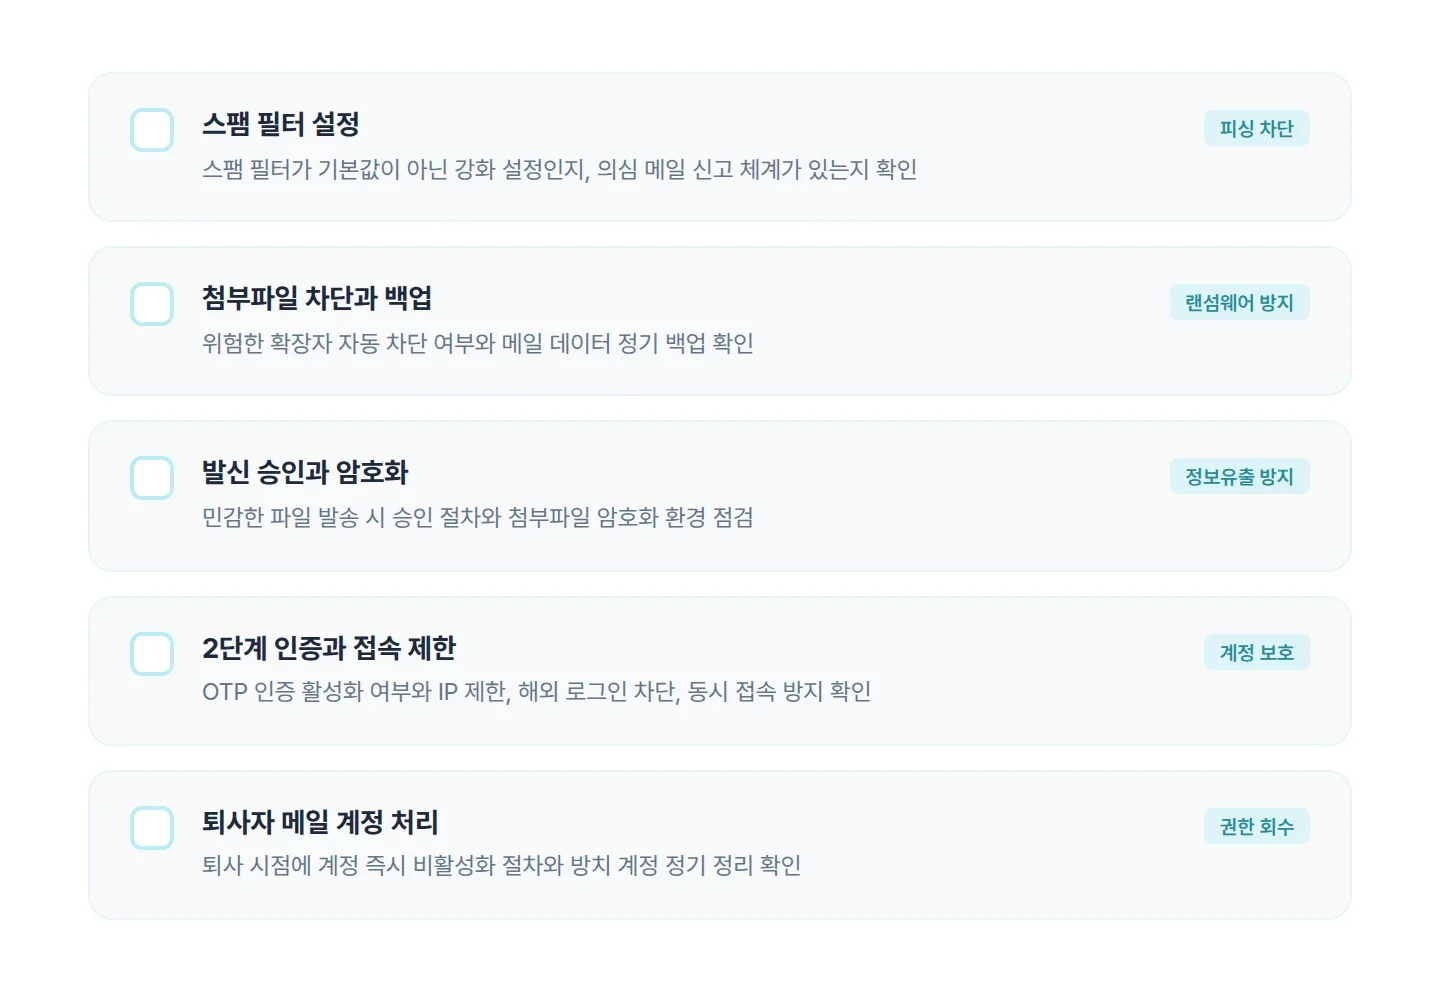Check the 스팸 필터 설정 checkbox
Screen dimensions: 1440x984
pyautogui.click(x=151, y=129)
